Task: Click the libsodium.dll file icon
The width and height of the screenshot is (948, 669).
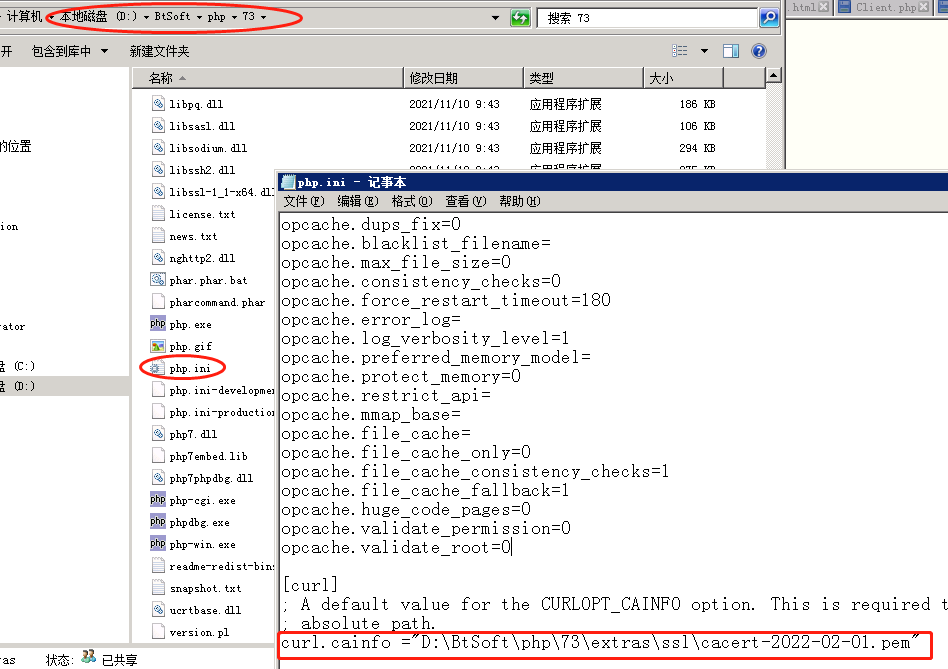Action: tap(158, 147)
